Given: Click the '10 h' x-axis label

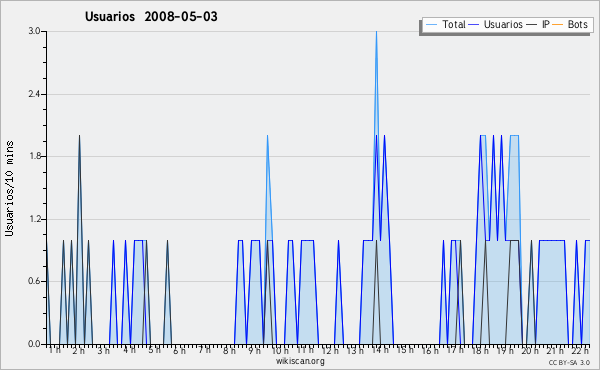Looking at the screenshot, I should (280, 350).
